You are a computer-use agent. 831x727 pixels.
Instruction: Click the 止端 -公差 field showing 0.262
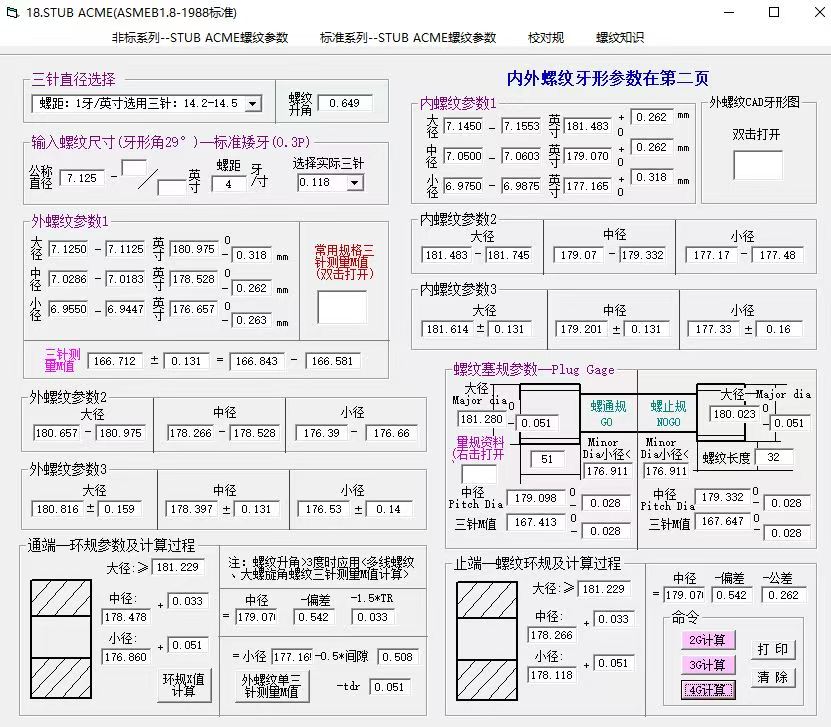784,595
